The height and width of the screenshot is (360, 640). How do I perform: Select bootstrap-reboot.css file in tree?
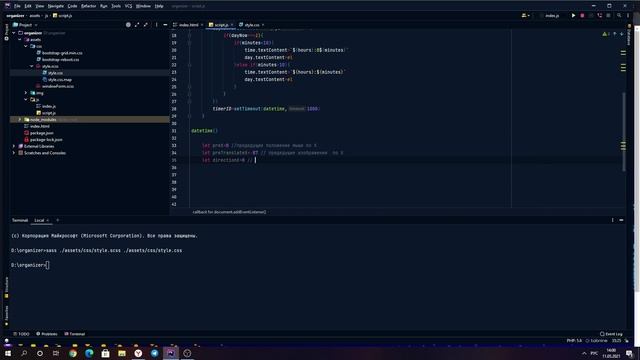[x=60, y=60]
